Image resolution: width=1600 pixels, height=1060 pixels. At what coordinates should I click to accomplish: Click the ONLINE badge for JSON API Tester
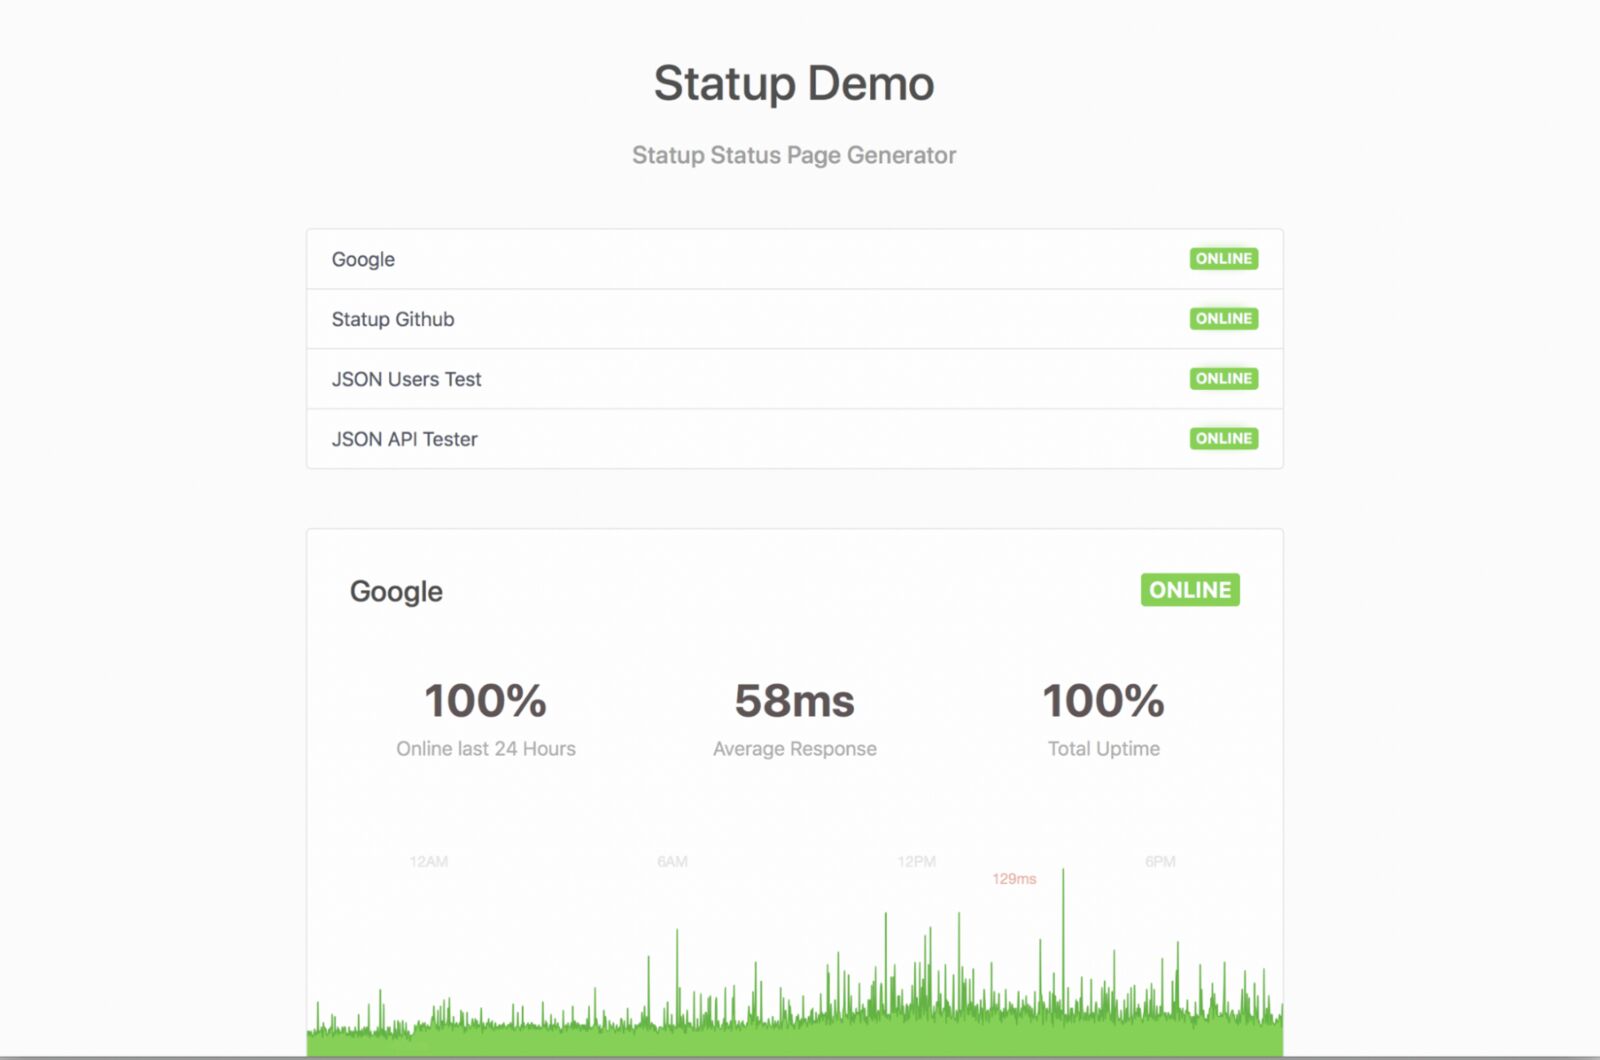1223,439
